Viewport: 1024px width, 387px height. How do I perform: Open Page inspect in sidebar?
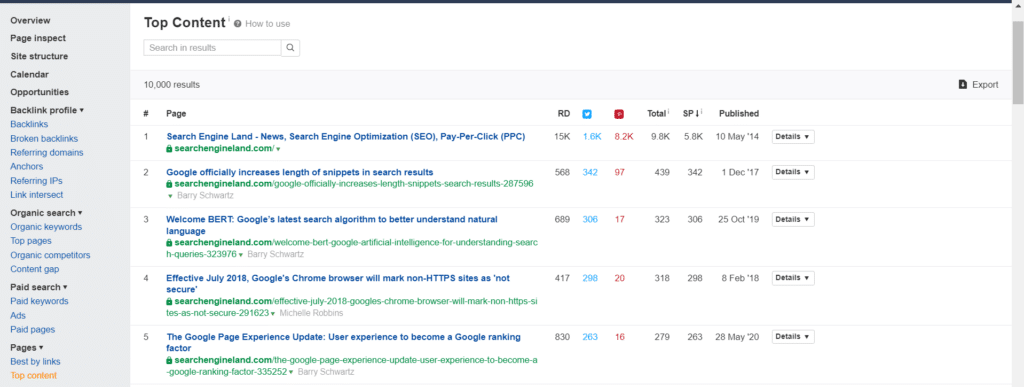[38, 39]
